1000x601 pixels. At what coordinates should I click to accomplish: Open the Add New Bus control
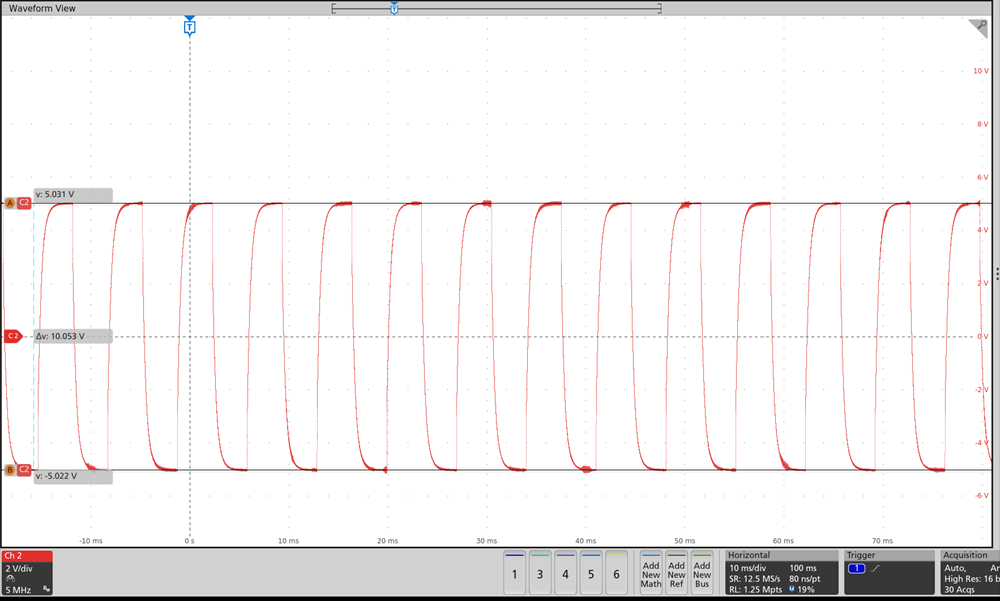click(x=701, y=574)
